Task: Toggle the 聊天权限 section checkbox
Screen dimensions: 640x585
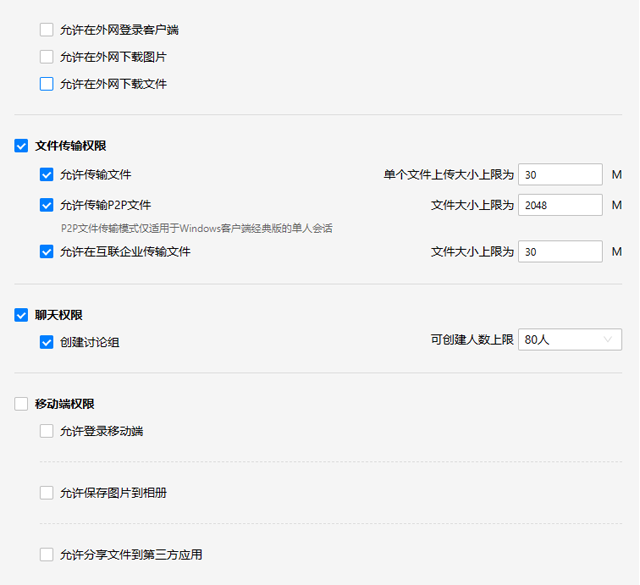Action: tap(21, 315)
